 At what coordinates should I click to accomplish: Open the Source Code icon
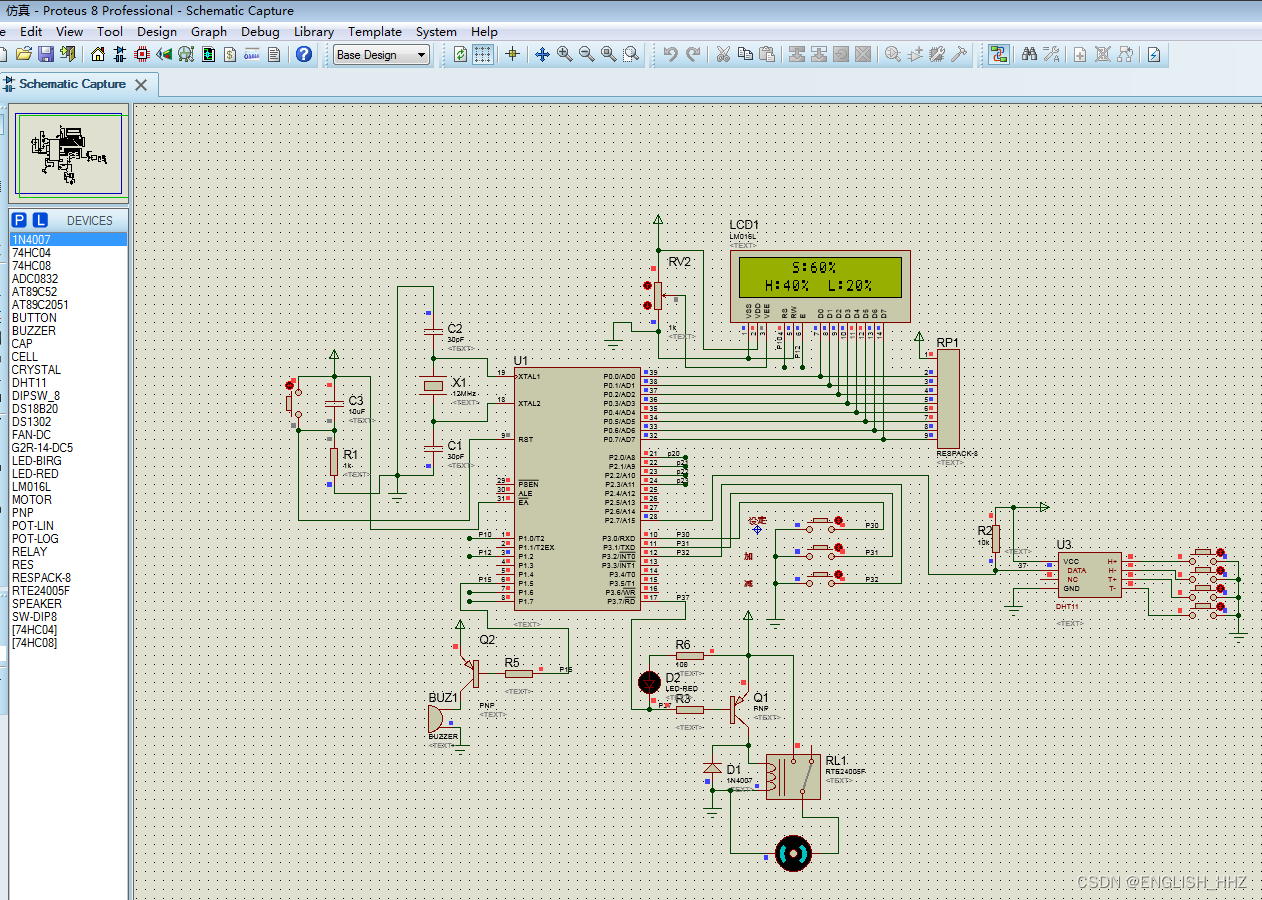point(252,54)
